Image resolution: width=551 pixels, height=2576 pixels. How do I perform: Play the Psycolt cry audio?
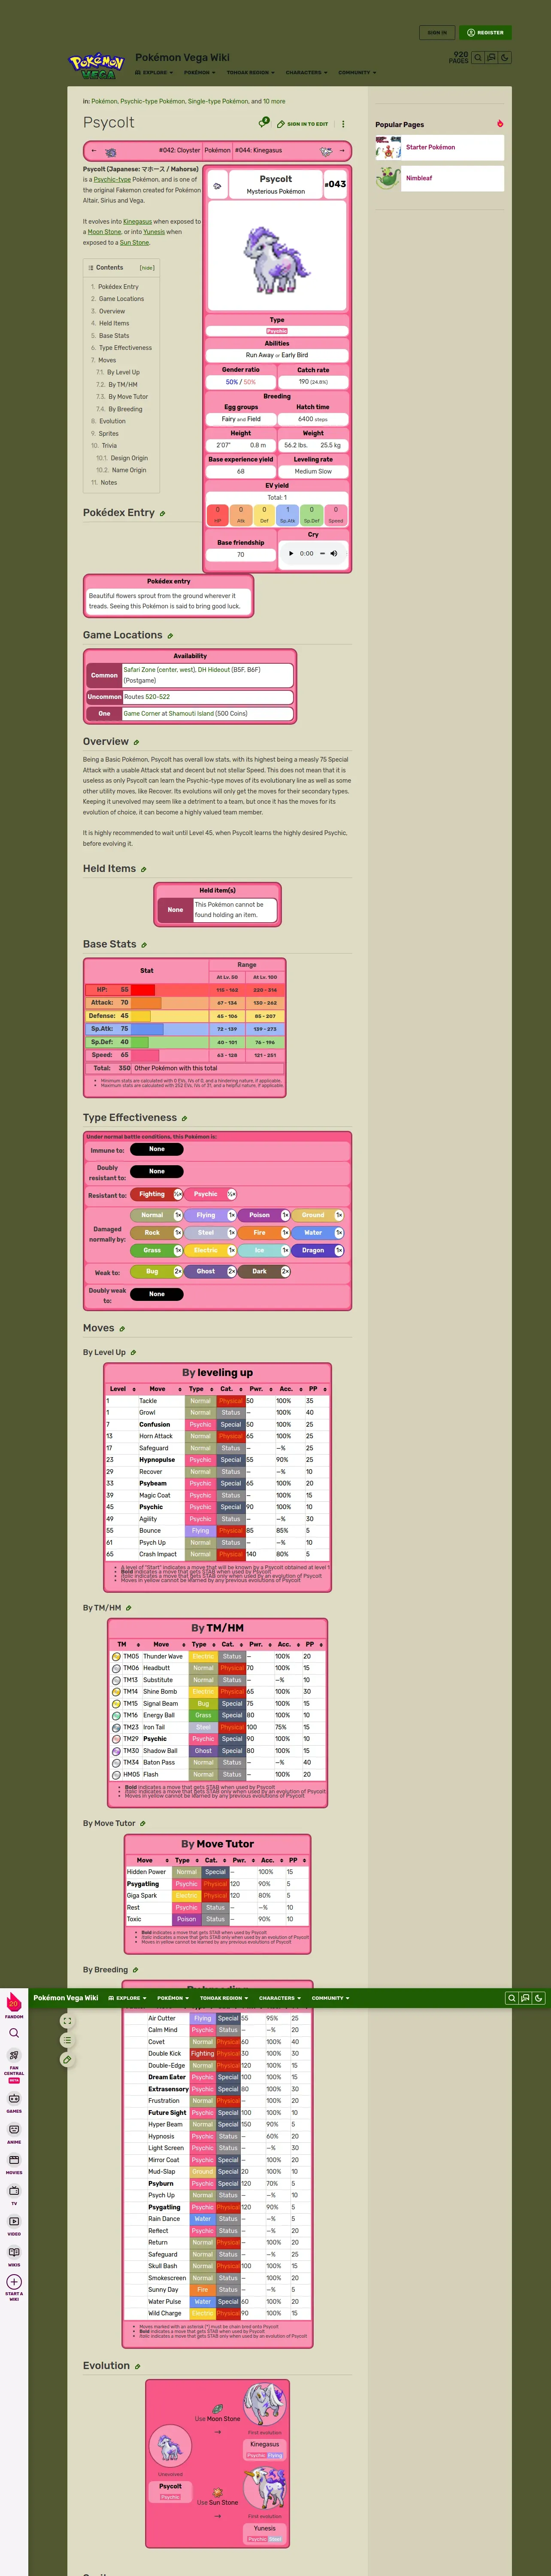(291, 553)
